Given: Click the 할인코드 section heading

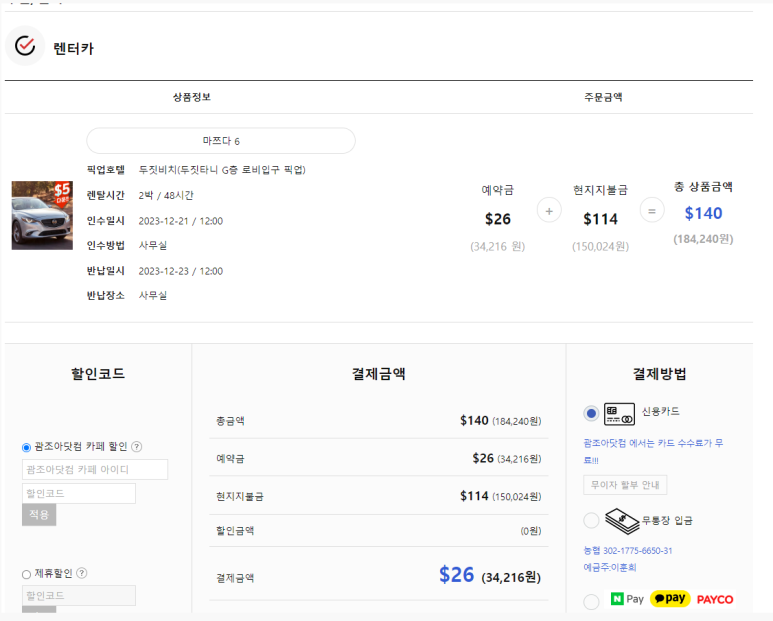Looking at the screenshot, I should tap(98, 374).
